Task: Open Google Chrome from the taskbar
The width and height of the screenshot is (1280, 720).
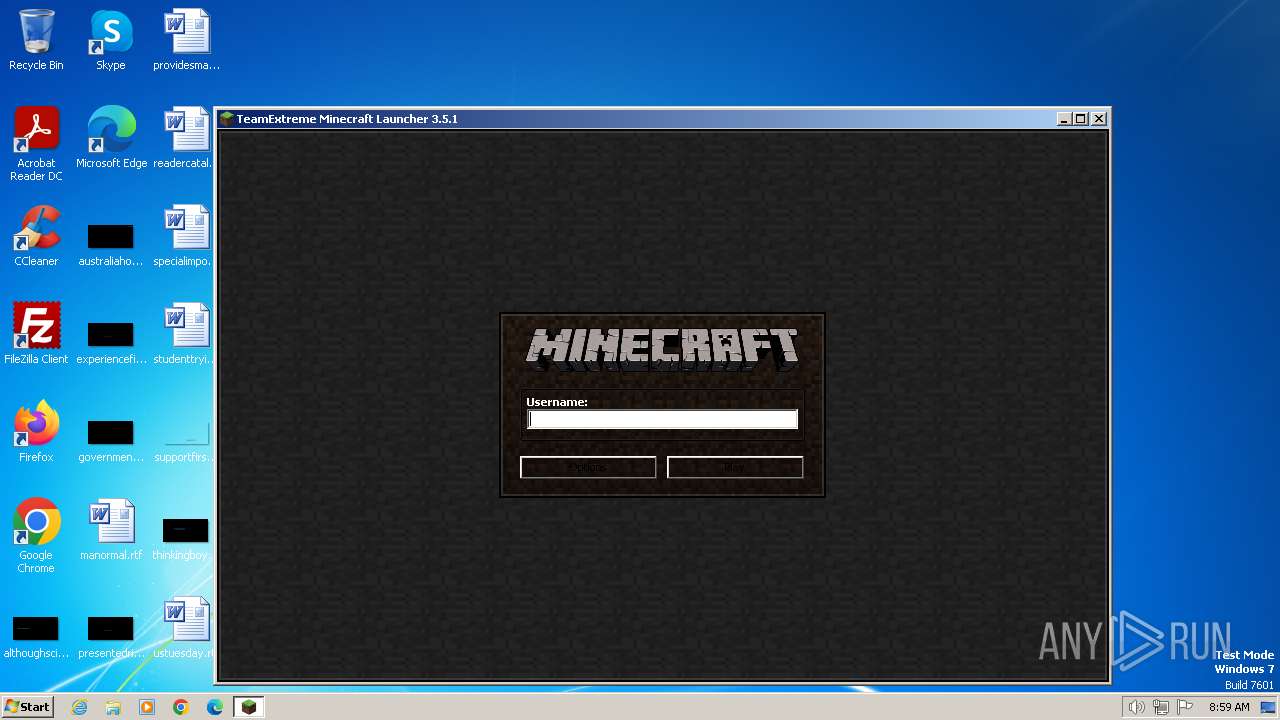Action: [181, 707]
